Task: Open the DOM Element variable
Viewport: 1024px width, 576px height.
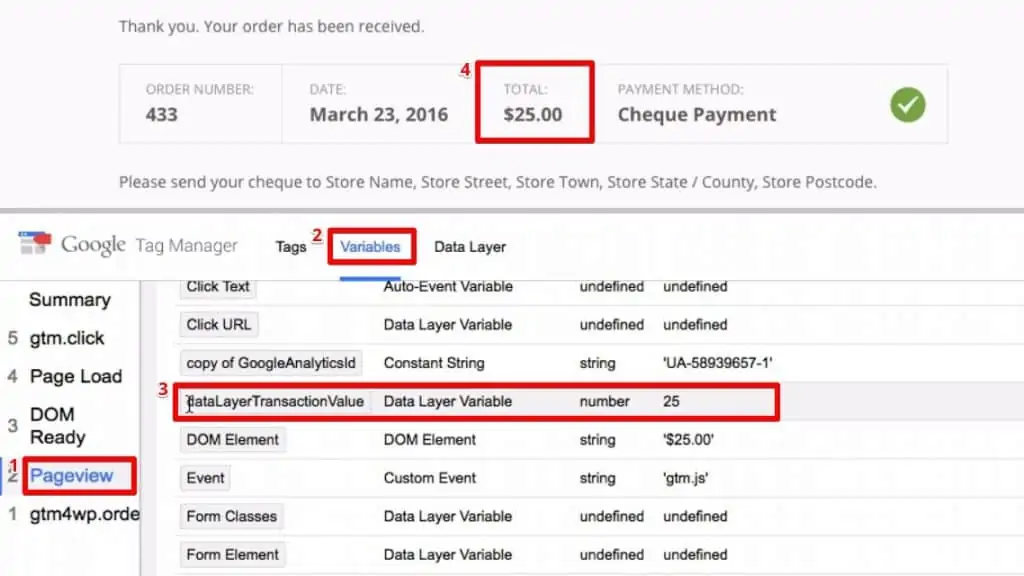Action: [232, 439]
